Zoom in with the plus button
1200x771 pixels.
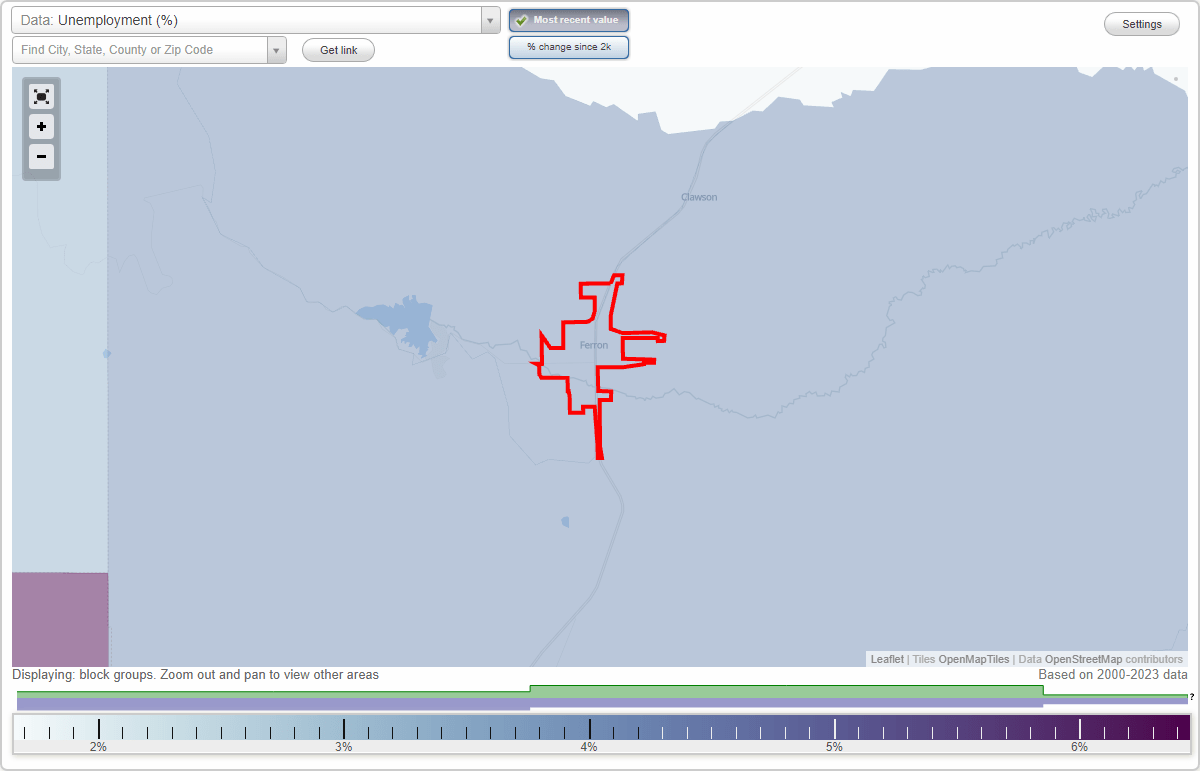coord(41,127)
